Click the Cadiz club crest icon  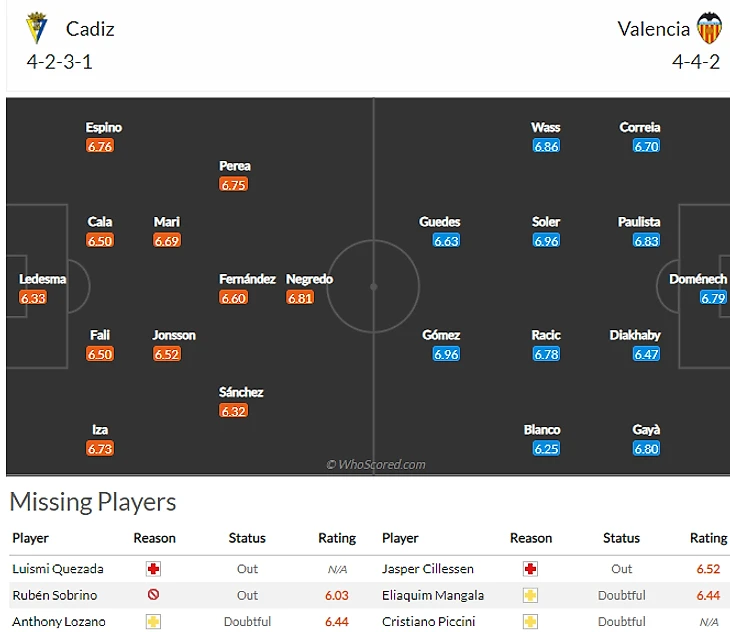click(x=38, y=27)
